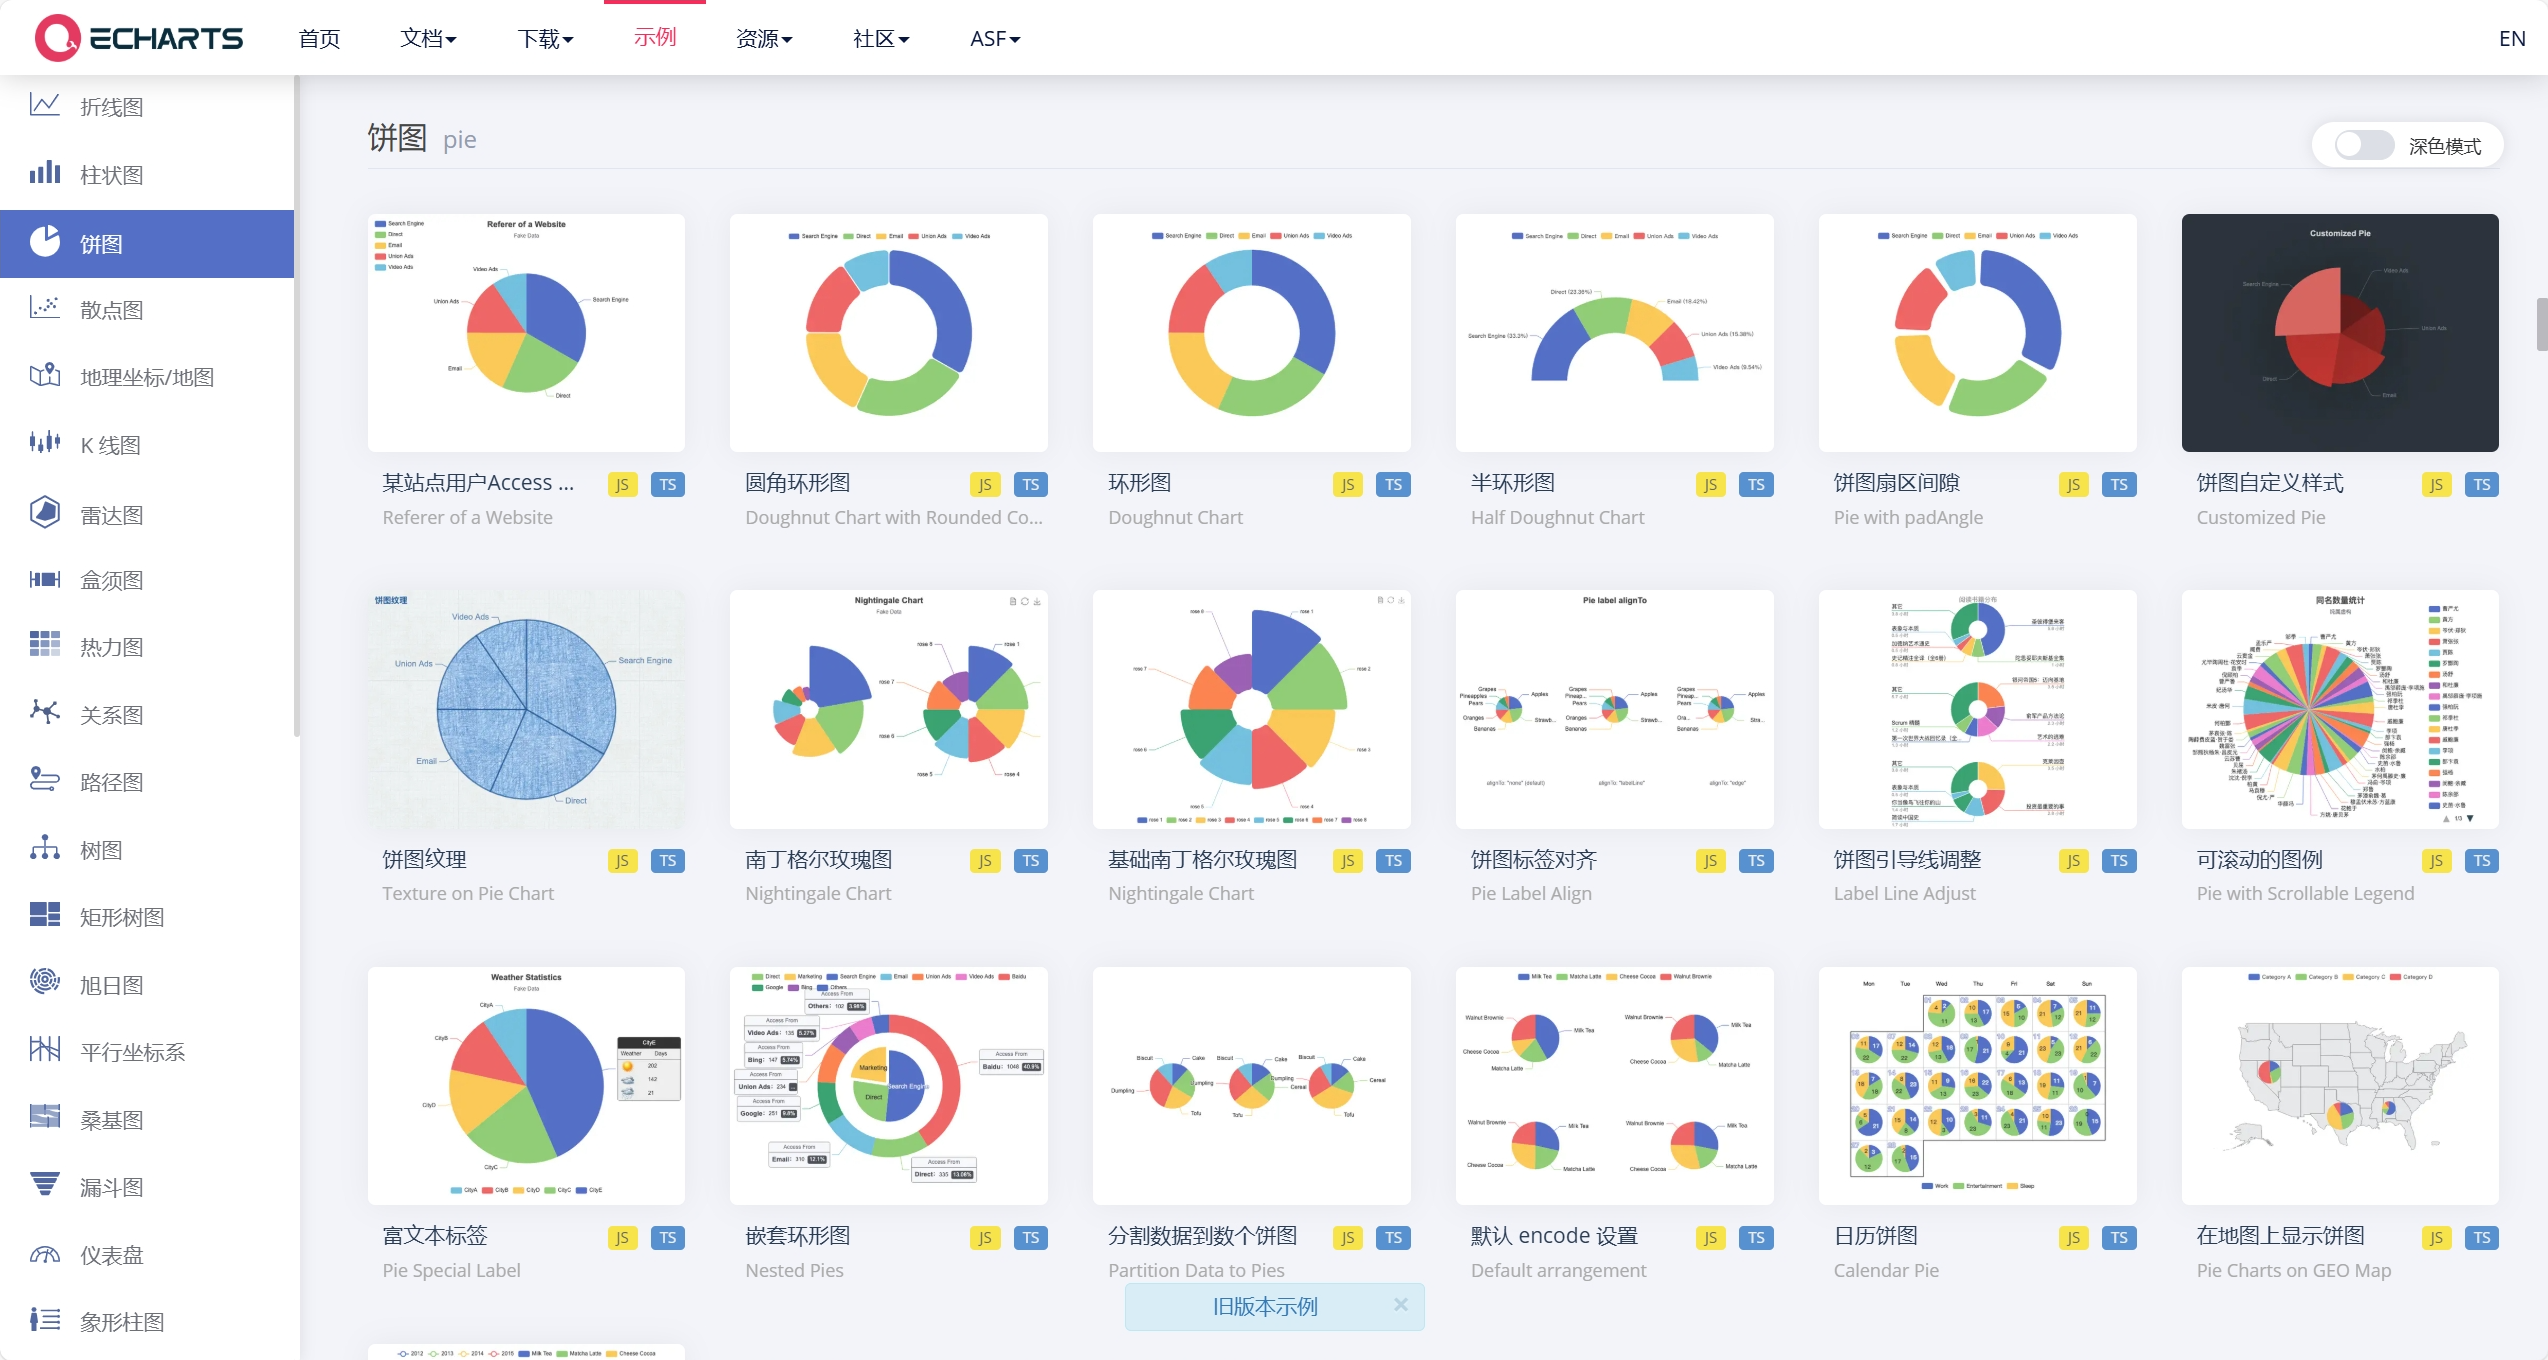Click the ECharts logo
Screen dimensions: 2548x1360
[139, 38]
